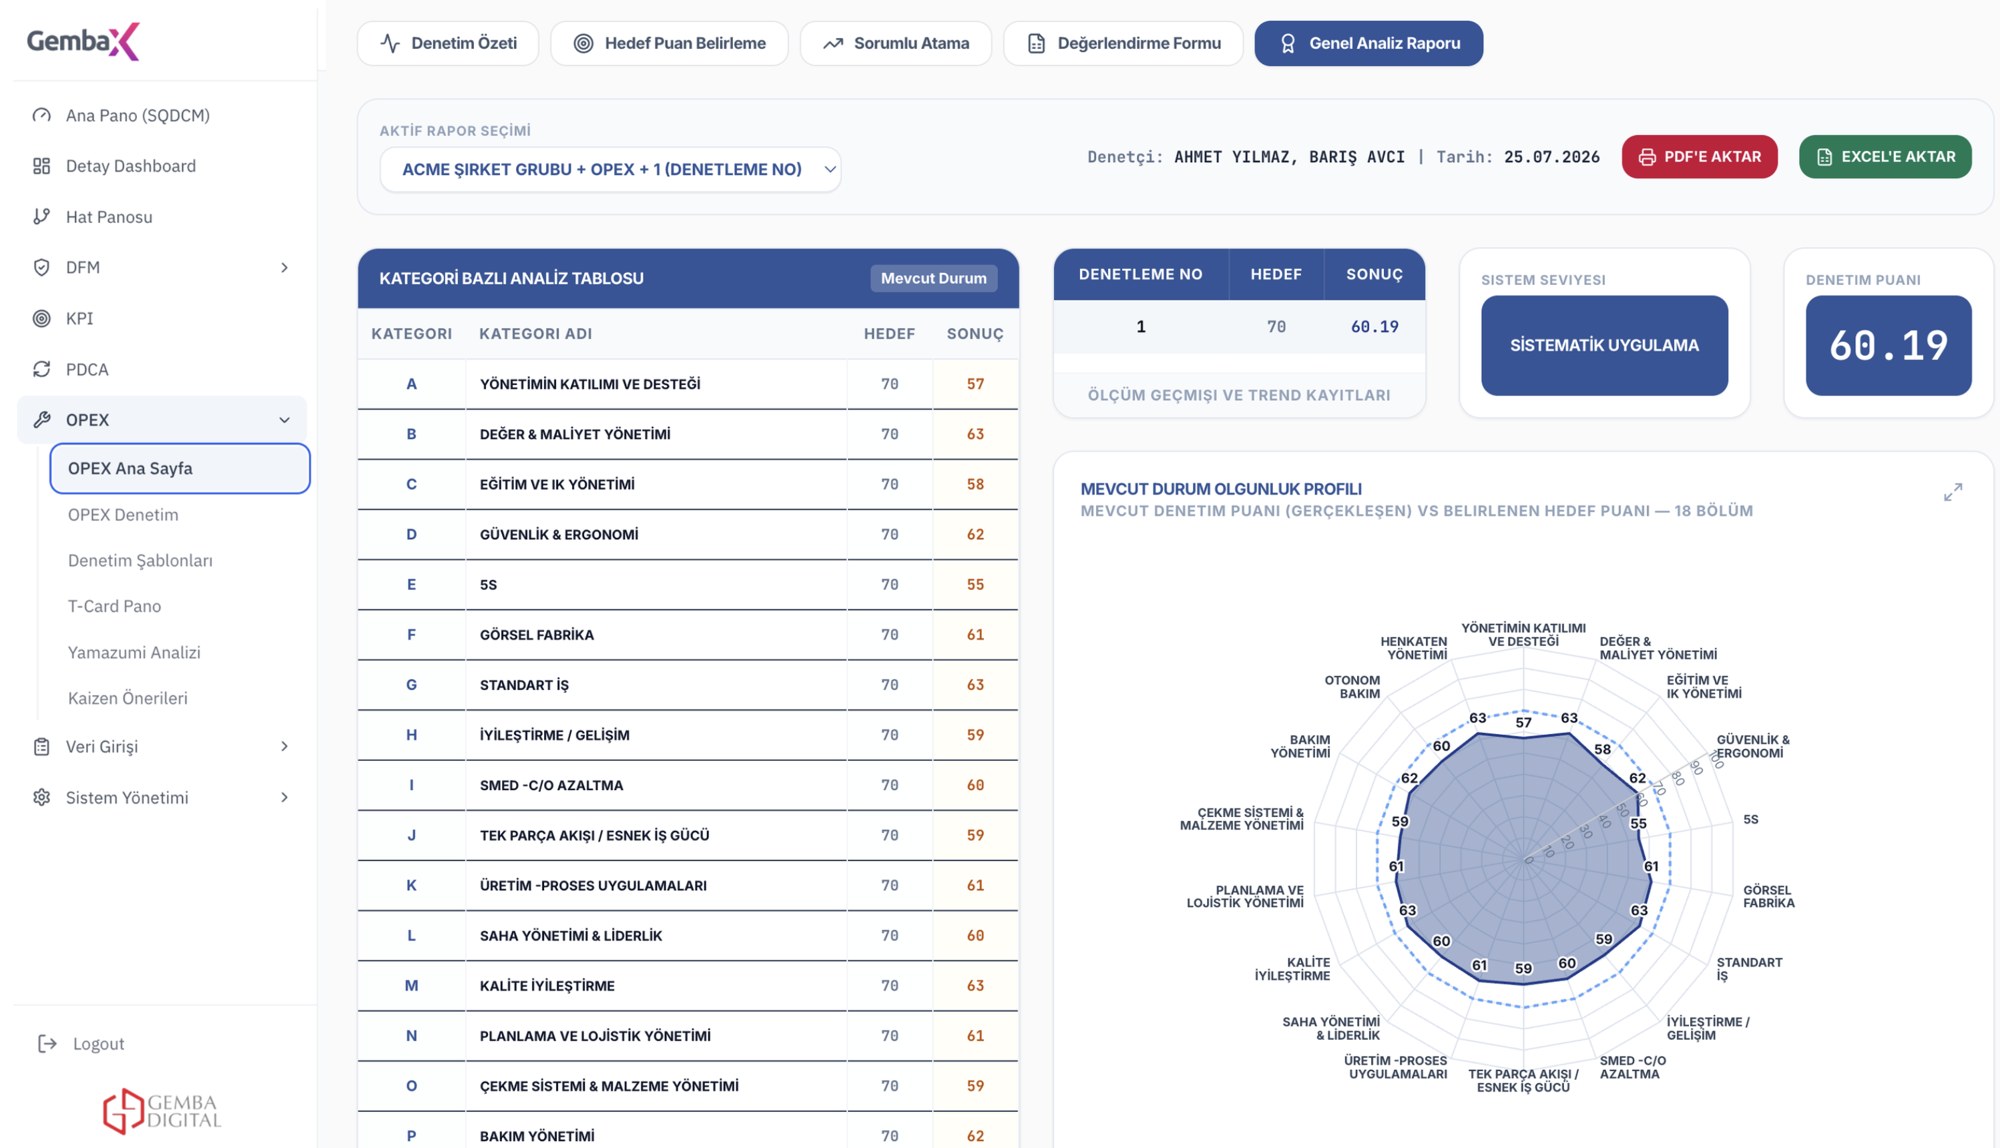Open the Değerlendirme Formu tab
The image size is (2000, 1148).
(x=1123, y=43)
